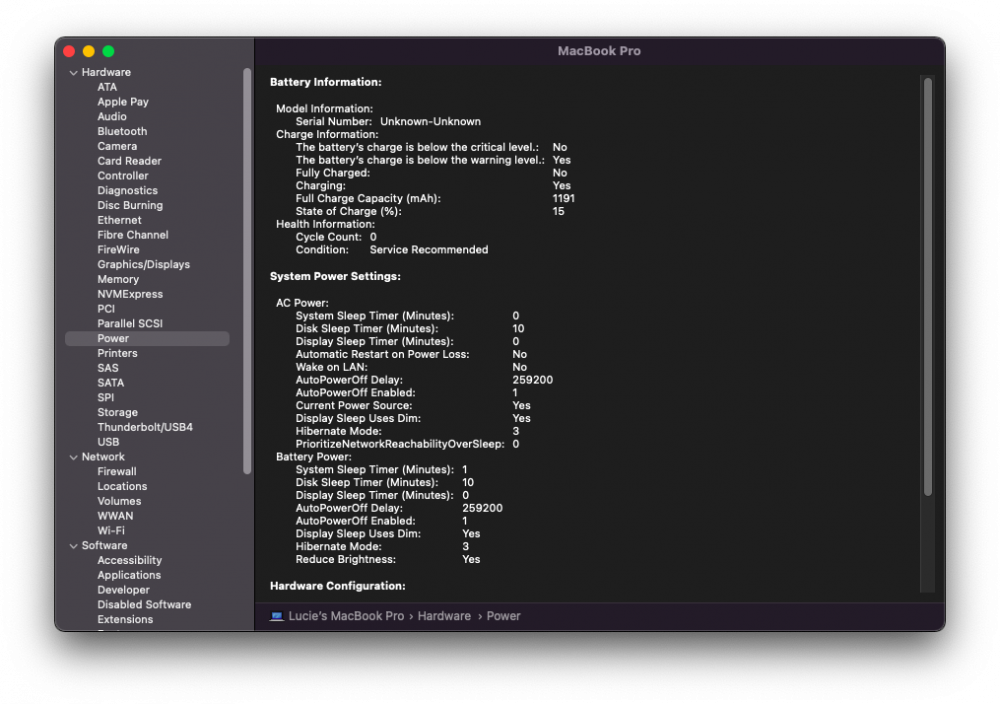Viewport: 1000px width, 704px height.
Task: Click the Hardware category label
Action: 106,72
